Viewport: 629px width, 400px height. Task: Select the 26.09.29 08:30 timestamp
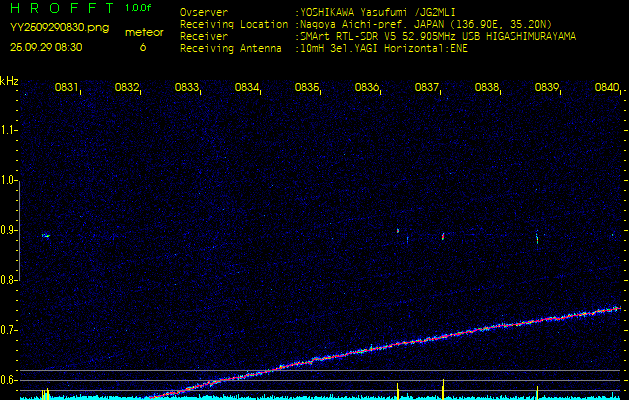point(46,47)
